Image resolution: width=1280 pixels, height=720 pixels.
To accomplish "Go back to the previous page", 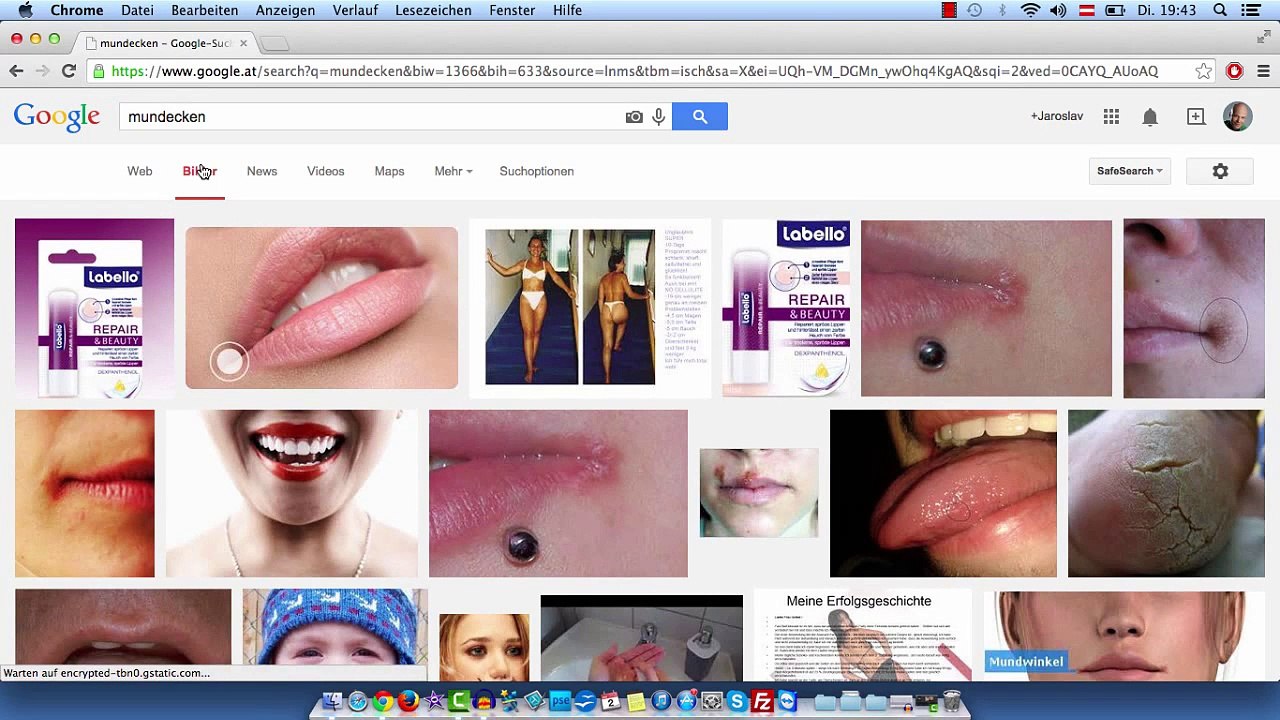I will (16, 71).
